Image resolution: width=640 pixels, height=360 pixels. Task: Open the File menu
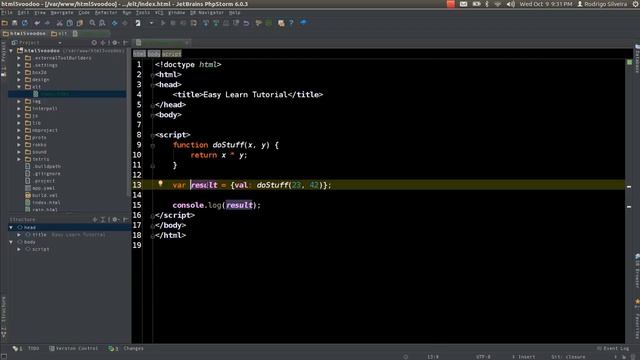click(7, 13)
